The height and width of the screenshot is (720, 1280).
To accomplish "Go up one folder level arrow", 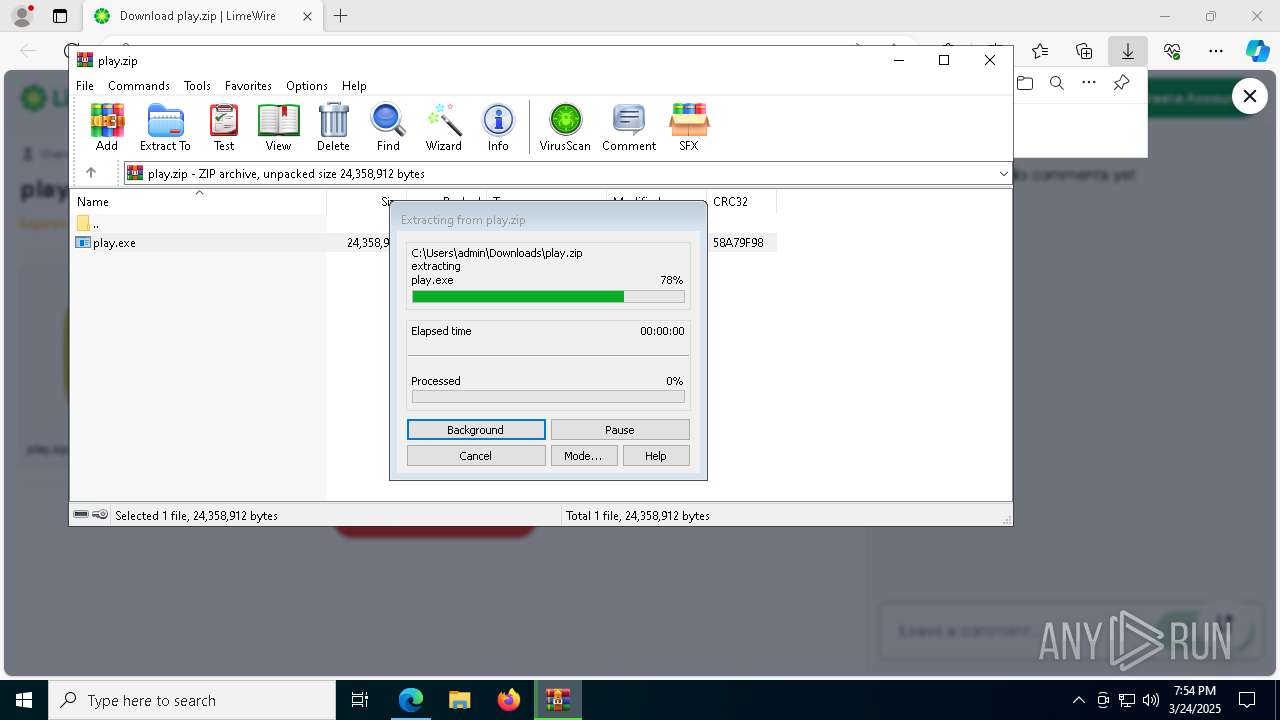I will coord(91,173).
